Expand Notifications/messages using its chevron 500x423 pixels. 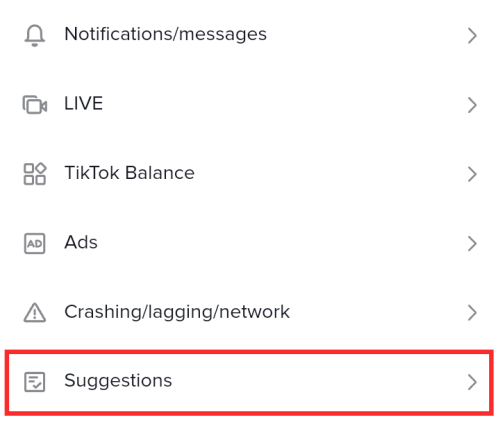pos(472,36)
